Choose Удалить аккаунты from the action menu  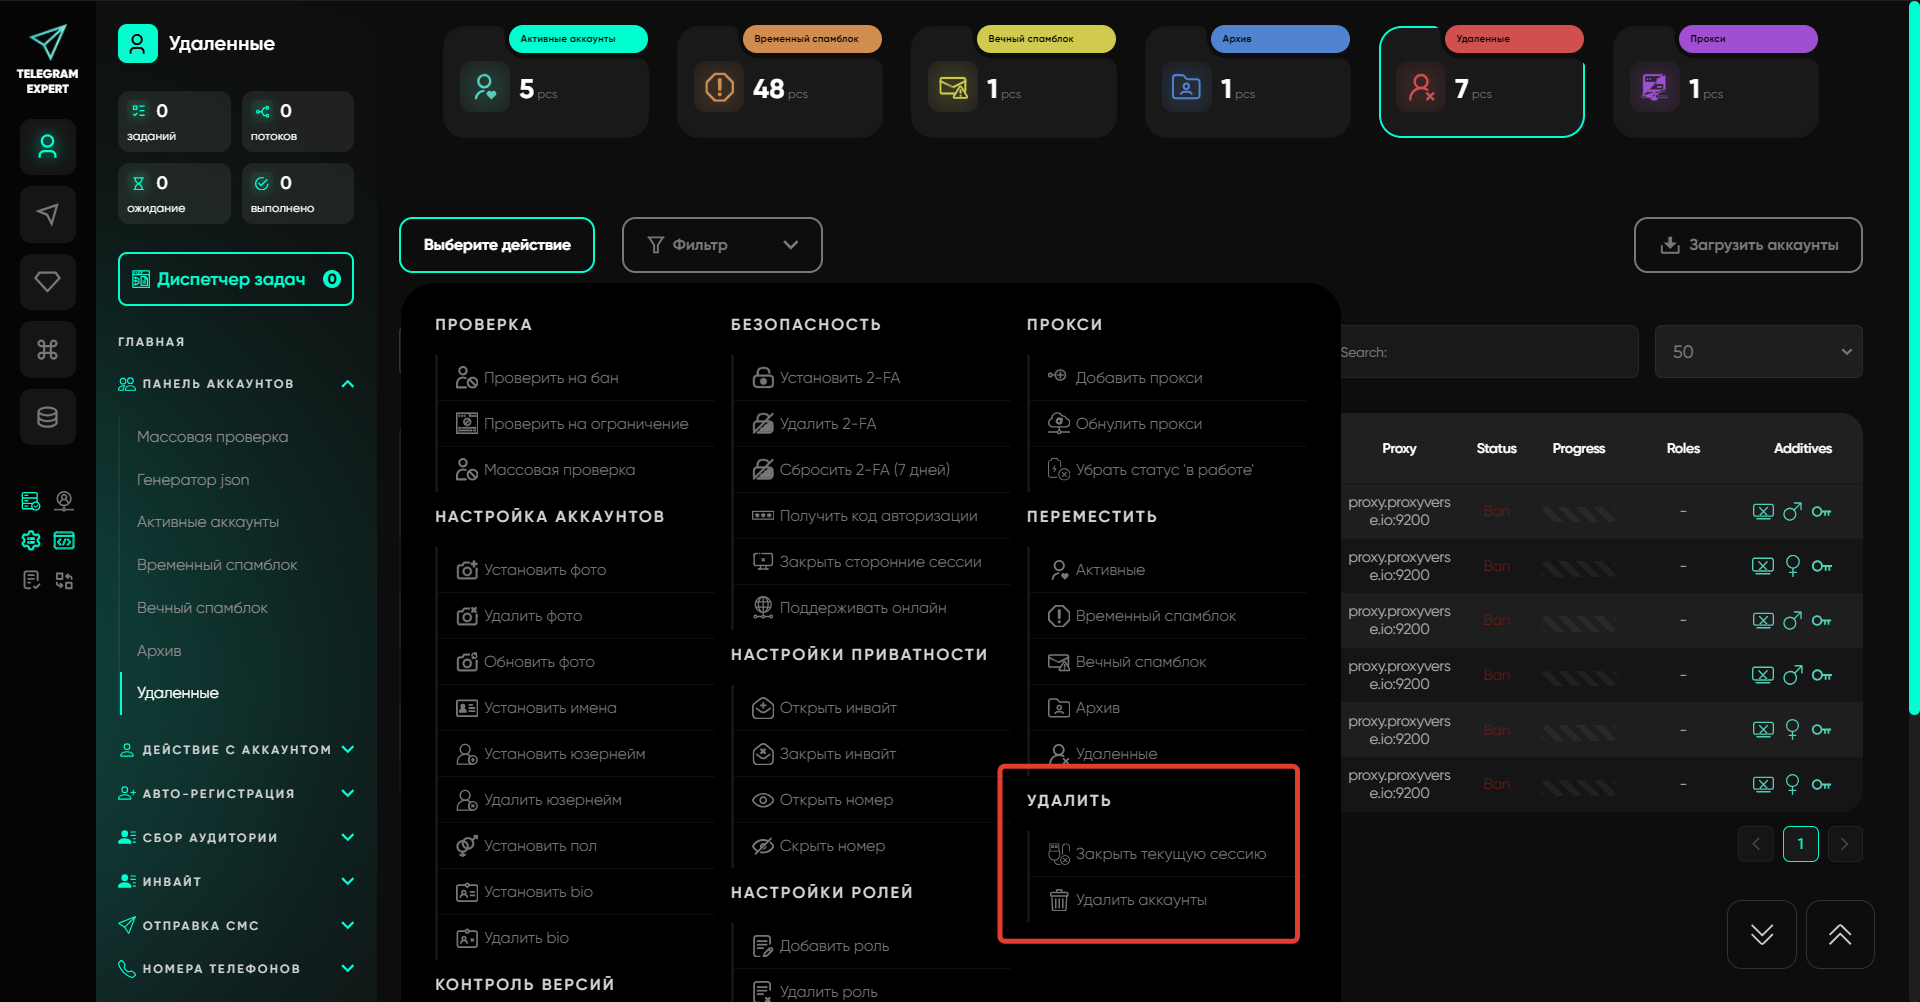coord(1140,900)
